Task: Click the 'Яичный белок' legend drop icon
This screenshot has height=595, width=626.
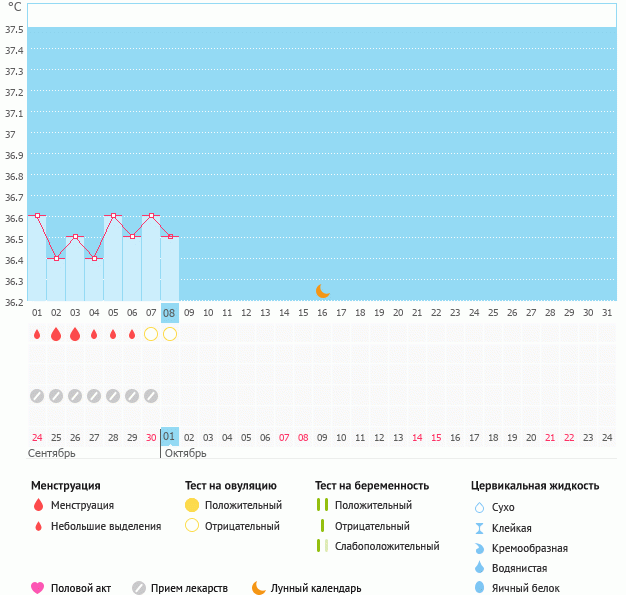Action: point(479,588)
